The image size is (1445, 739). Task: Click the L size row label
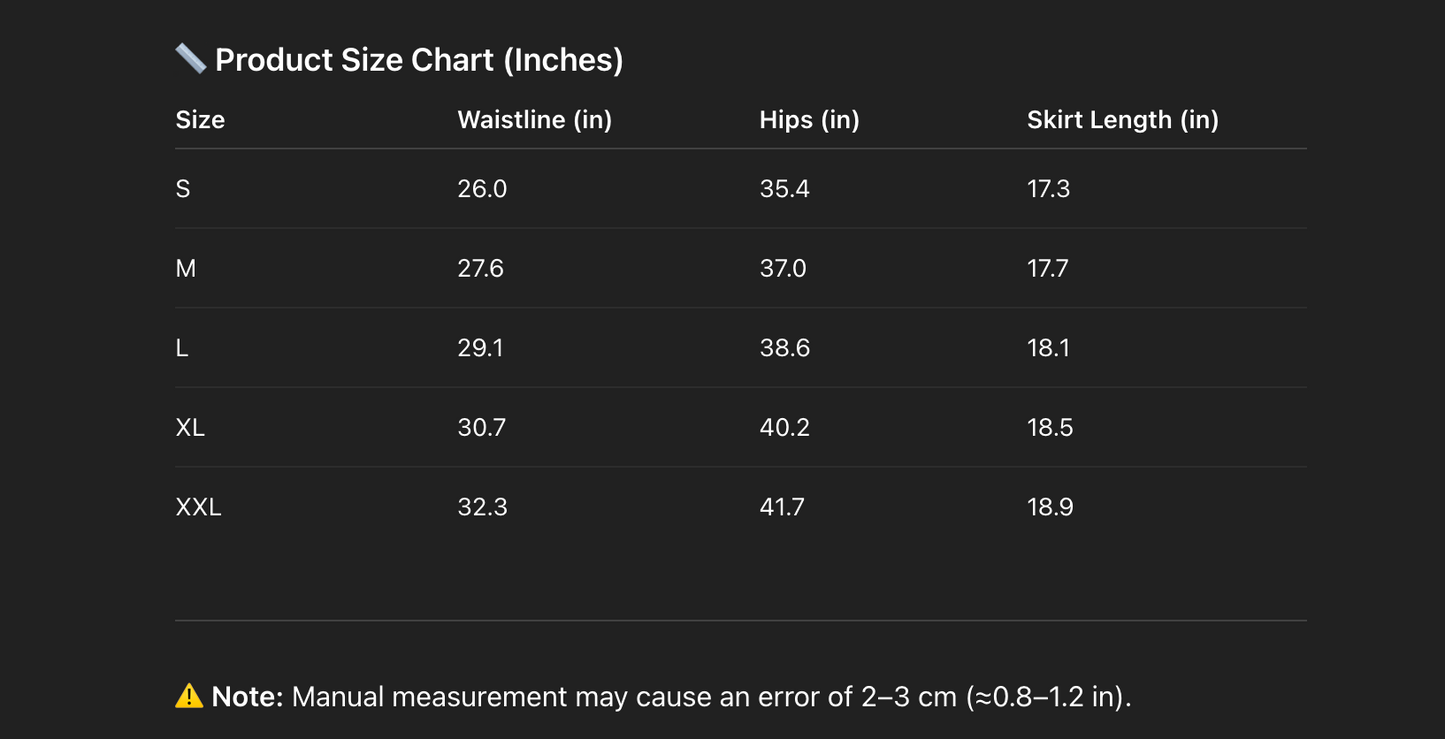pyautogui.click(x=182, y=348)
